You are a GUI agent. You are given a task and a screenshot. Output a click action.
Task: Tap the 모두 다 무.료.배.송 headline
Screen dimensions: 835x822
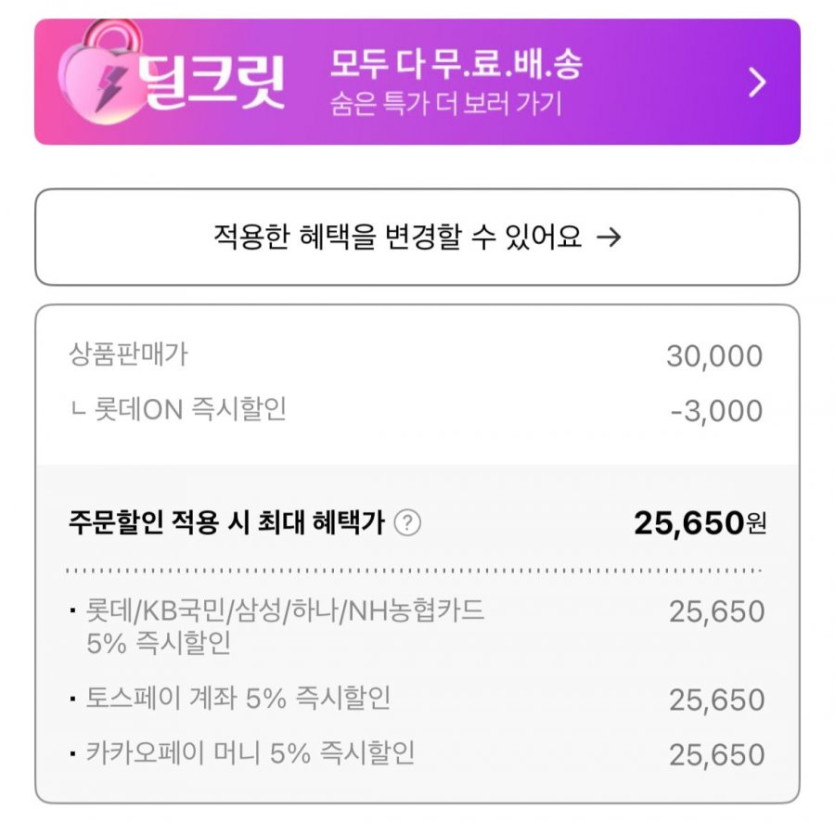455,66
